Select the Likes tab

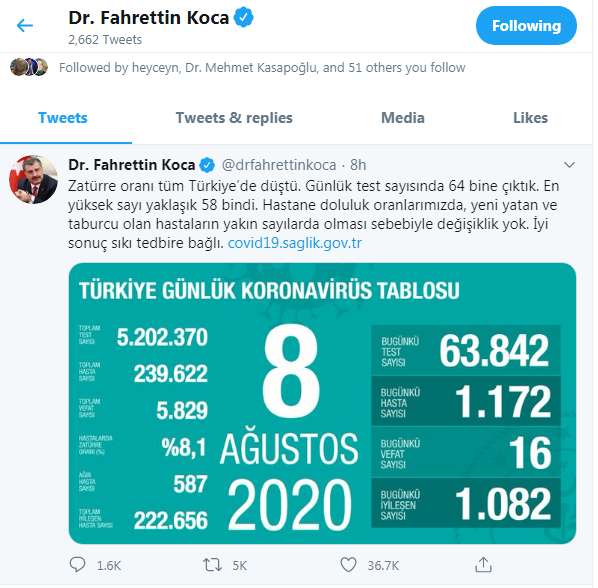tap(530, 118)
